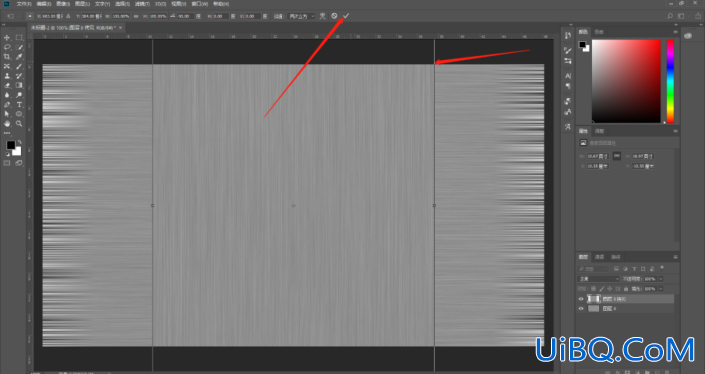Select the Hand tool
The width and height of the screenshot is (705, 374).
pos(7,124)
